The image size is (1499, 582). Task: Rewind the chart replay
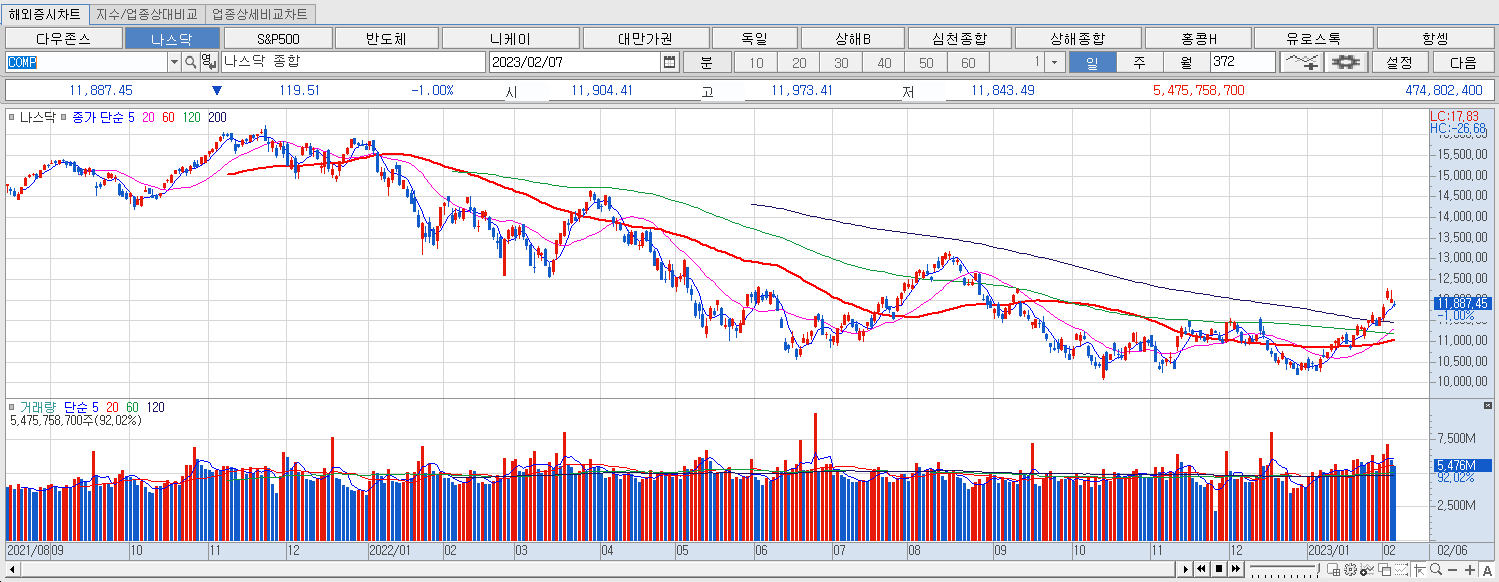tap(1202, 569)
